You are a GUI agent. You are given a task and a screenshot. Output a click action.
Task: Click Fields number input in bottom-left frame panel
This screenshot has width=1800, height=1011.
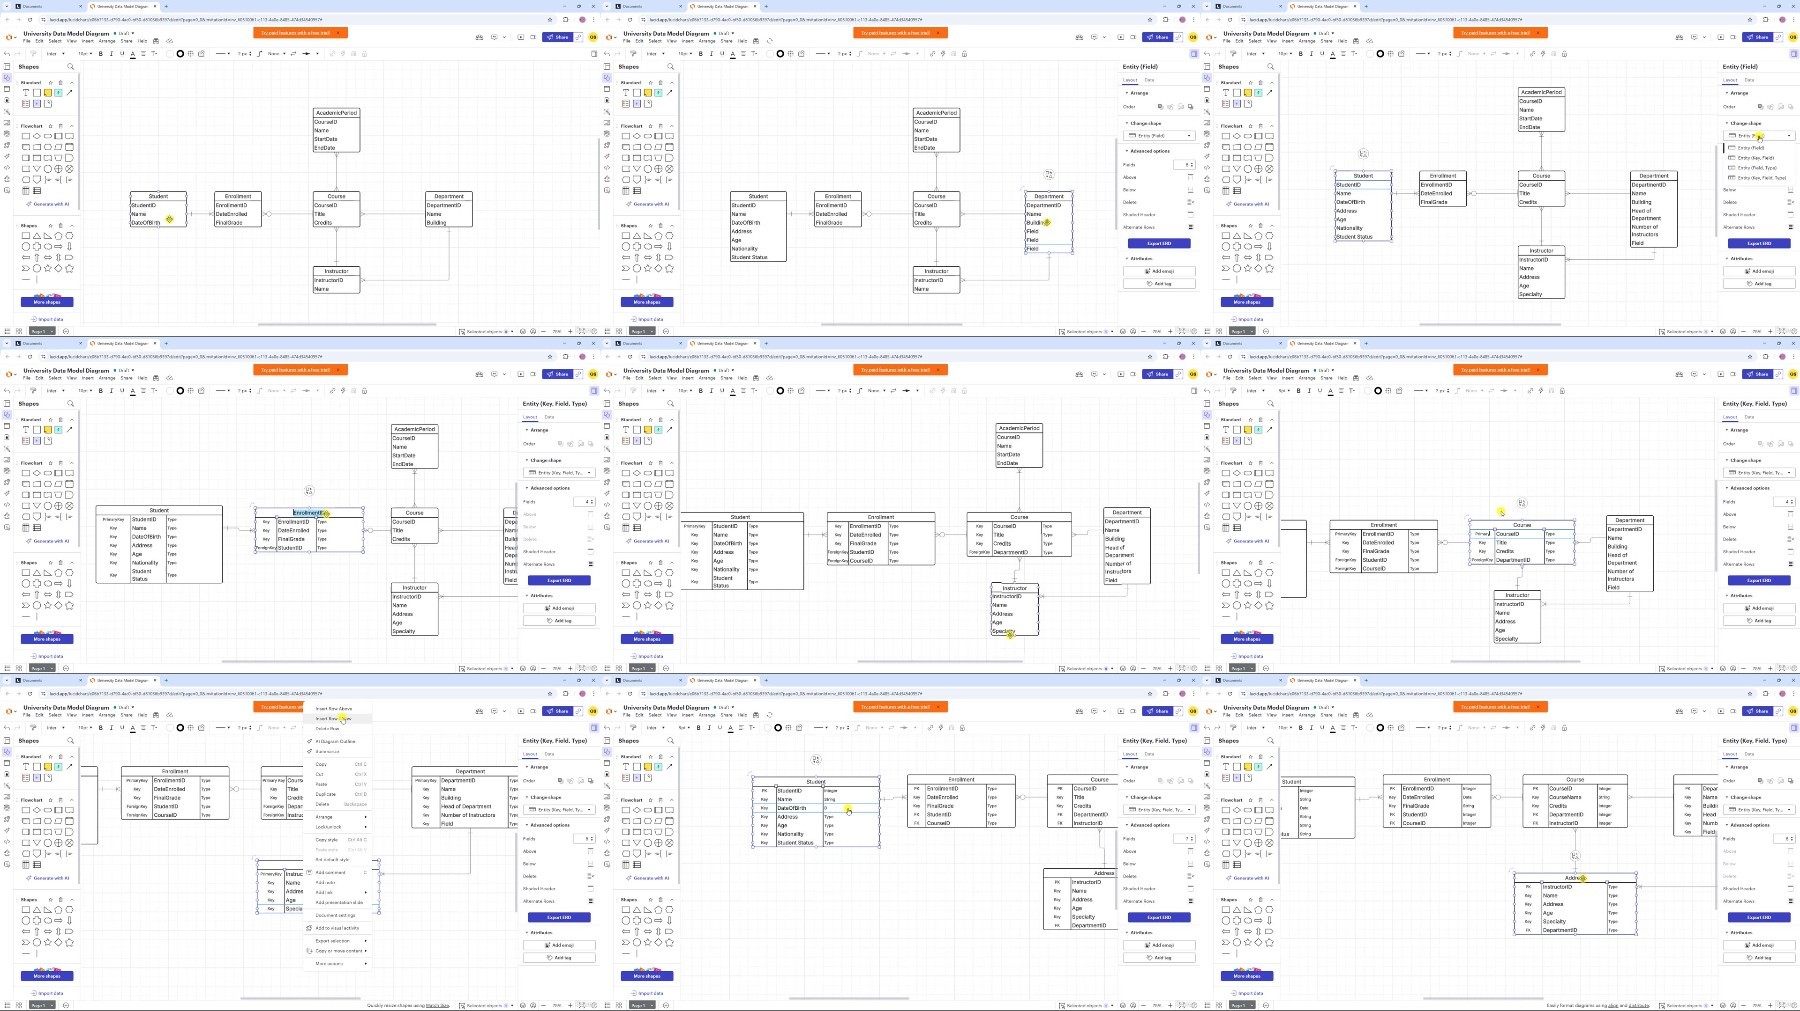point(585,839)
